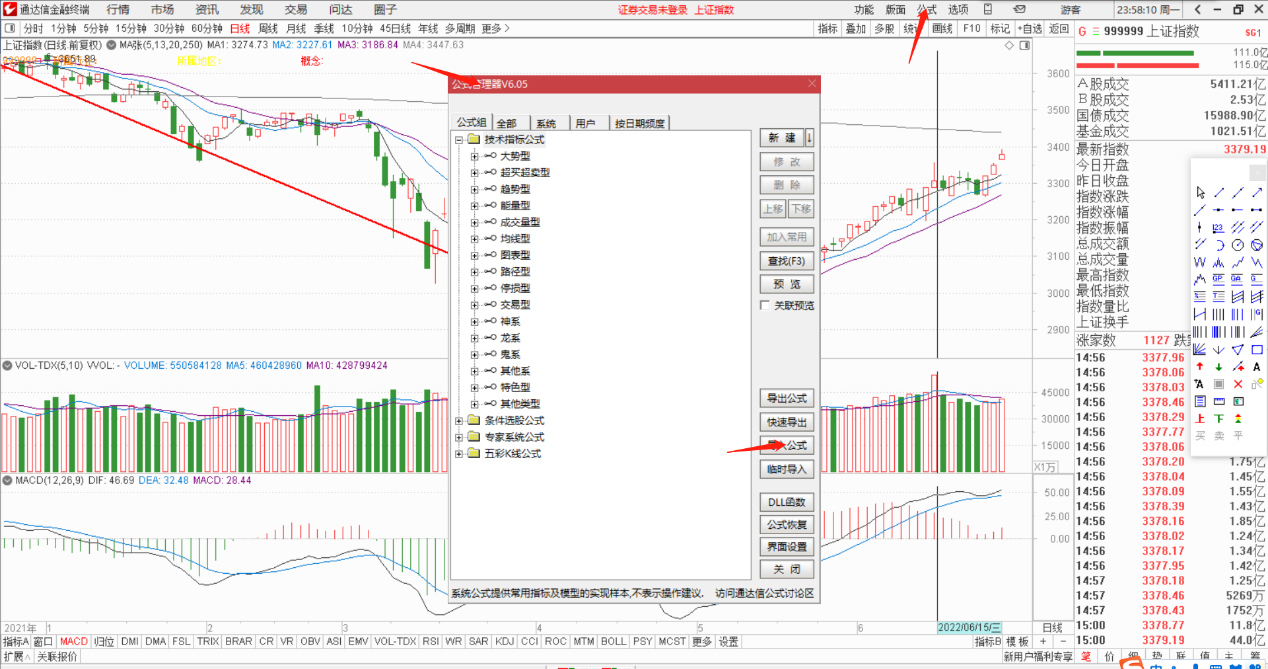Select the GP line tool

pos(1218,279)
